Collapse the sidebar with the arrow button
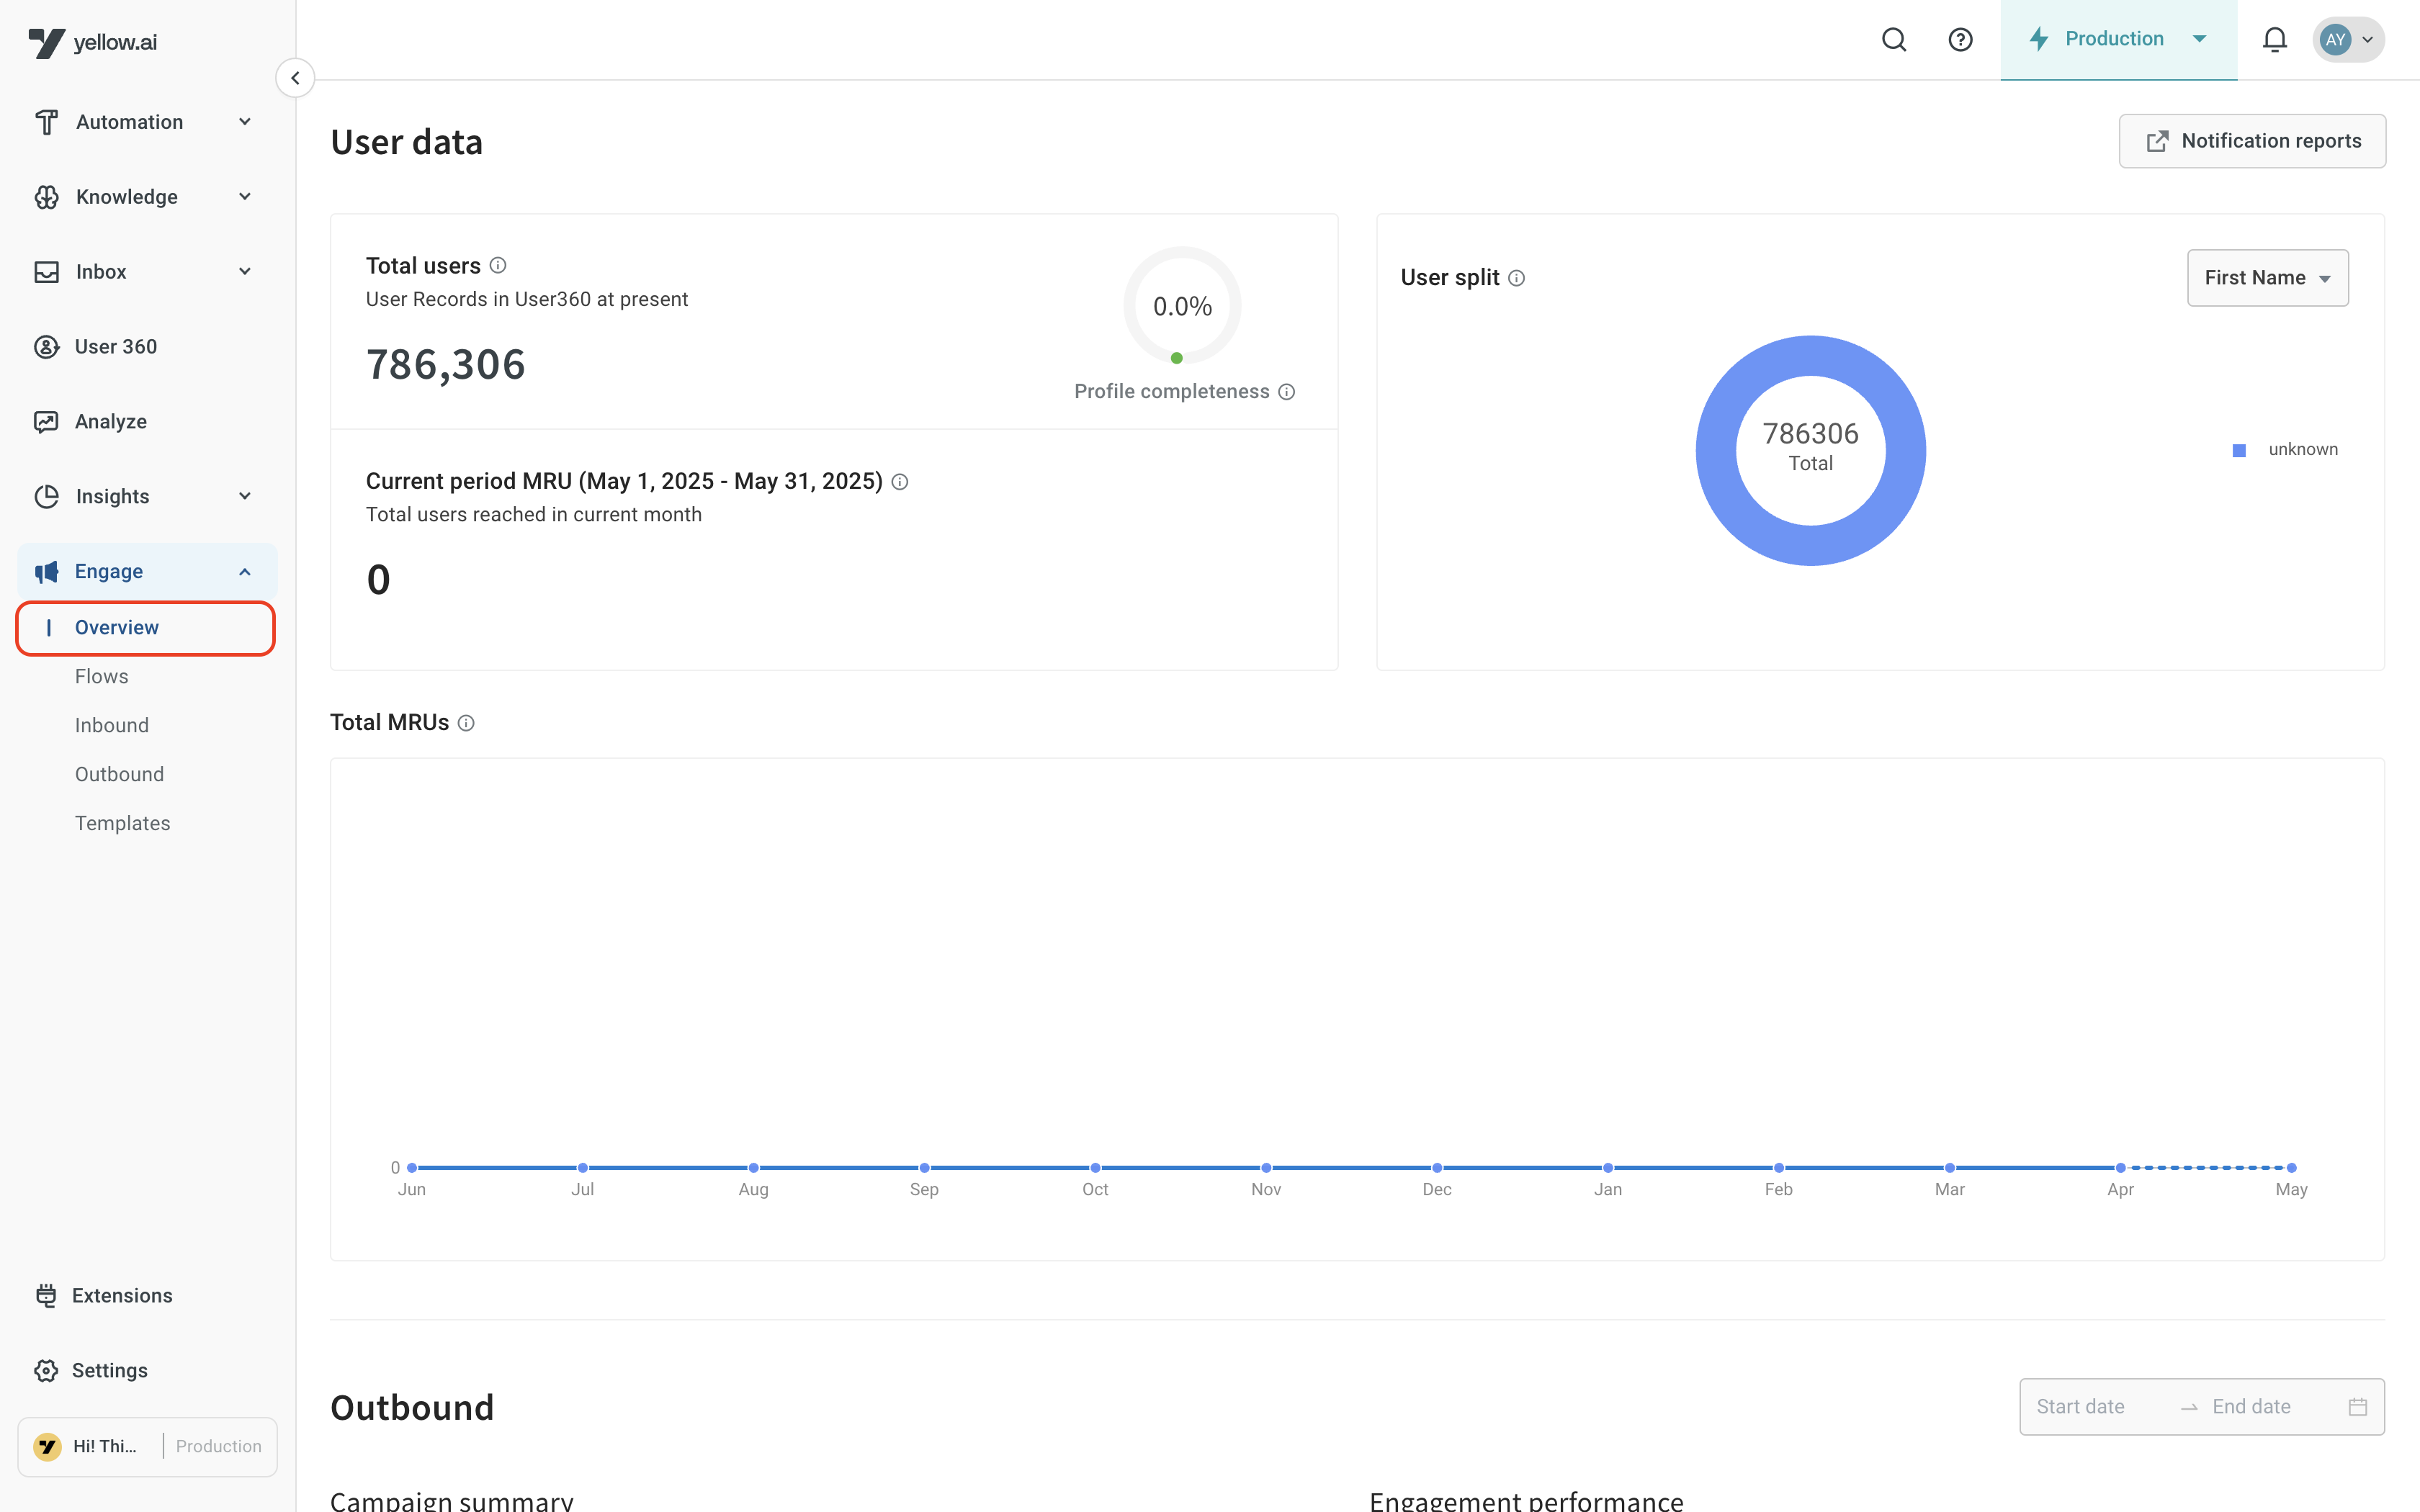Viewport: 2420px width, 1512px height. (295, 78)
